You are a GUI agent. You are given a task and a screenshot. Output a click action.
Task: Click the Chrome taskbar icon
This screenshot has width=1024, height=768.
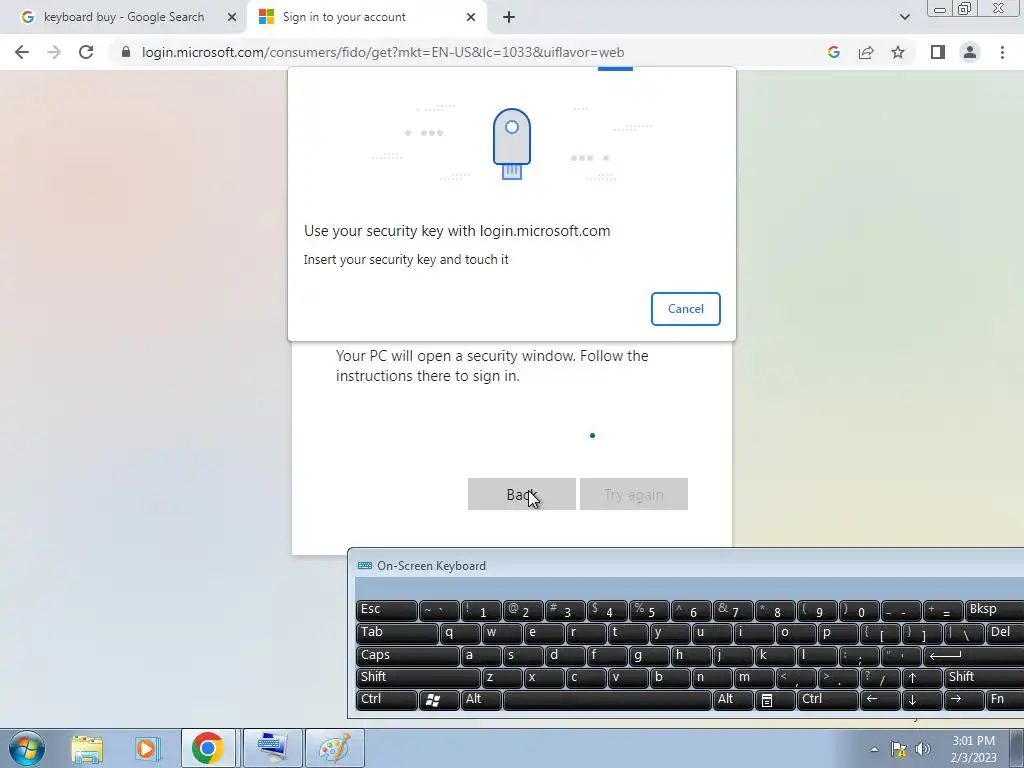pyautogui.click(x=208, y=748)
